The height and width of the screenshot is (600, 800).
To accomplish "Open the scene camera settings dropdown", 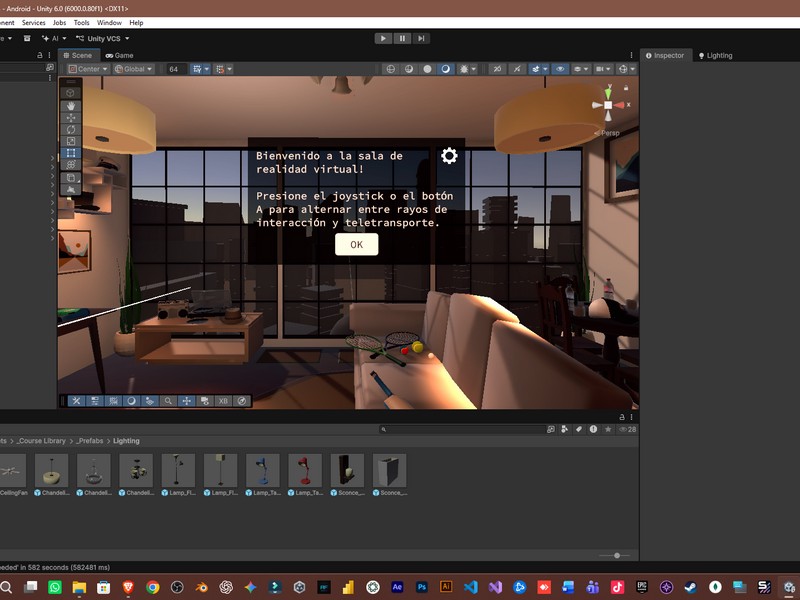I will (603, 69).
